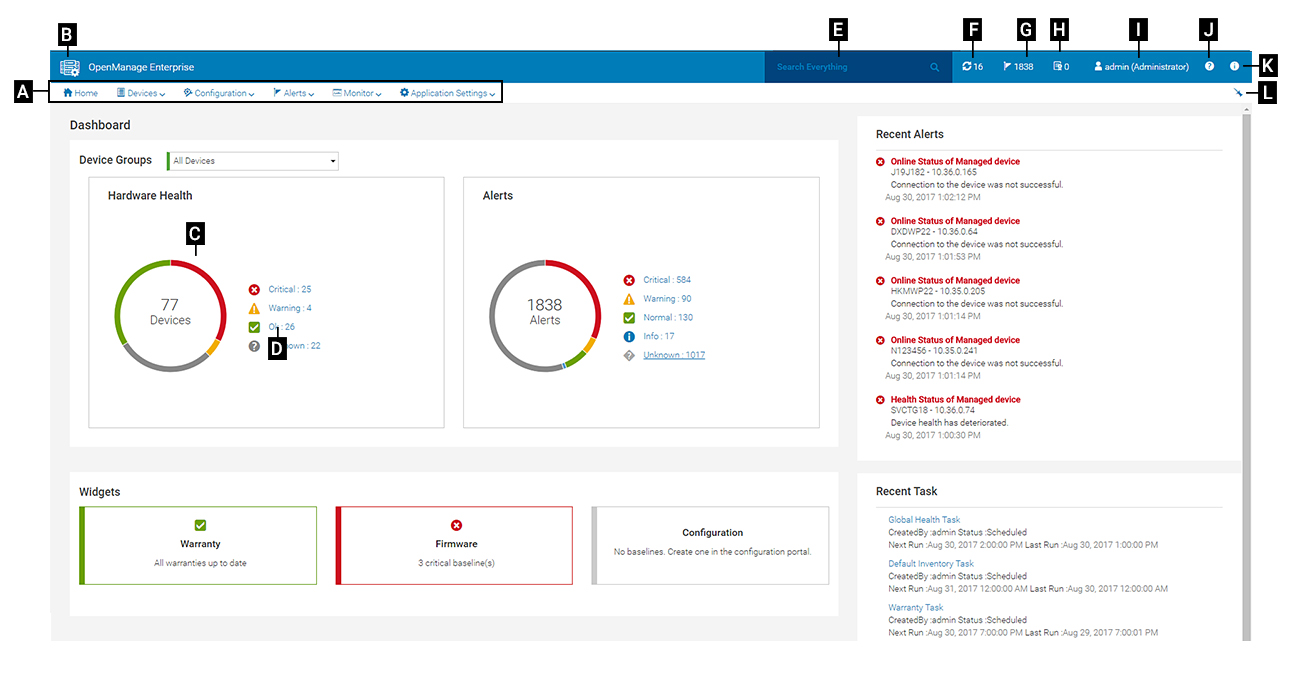Image resolution: width=1300 pixels, height=674 pixels.
Task: Open the Global Health Task link
Action: [x=923, y=519]
